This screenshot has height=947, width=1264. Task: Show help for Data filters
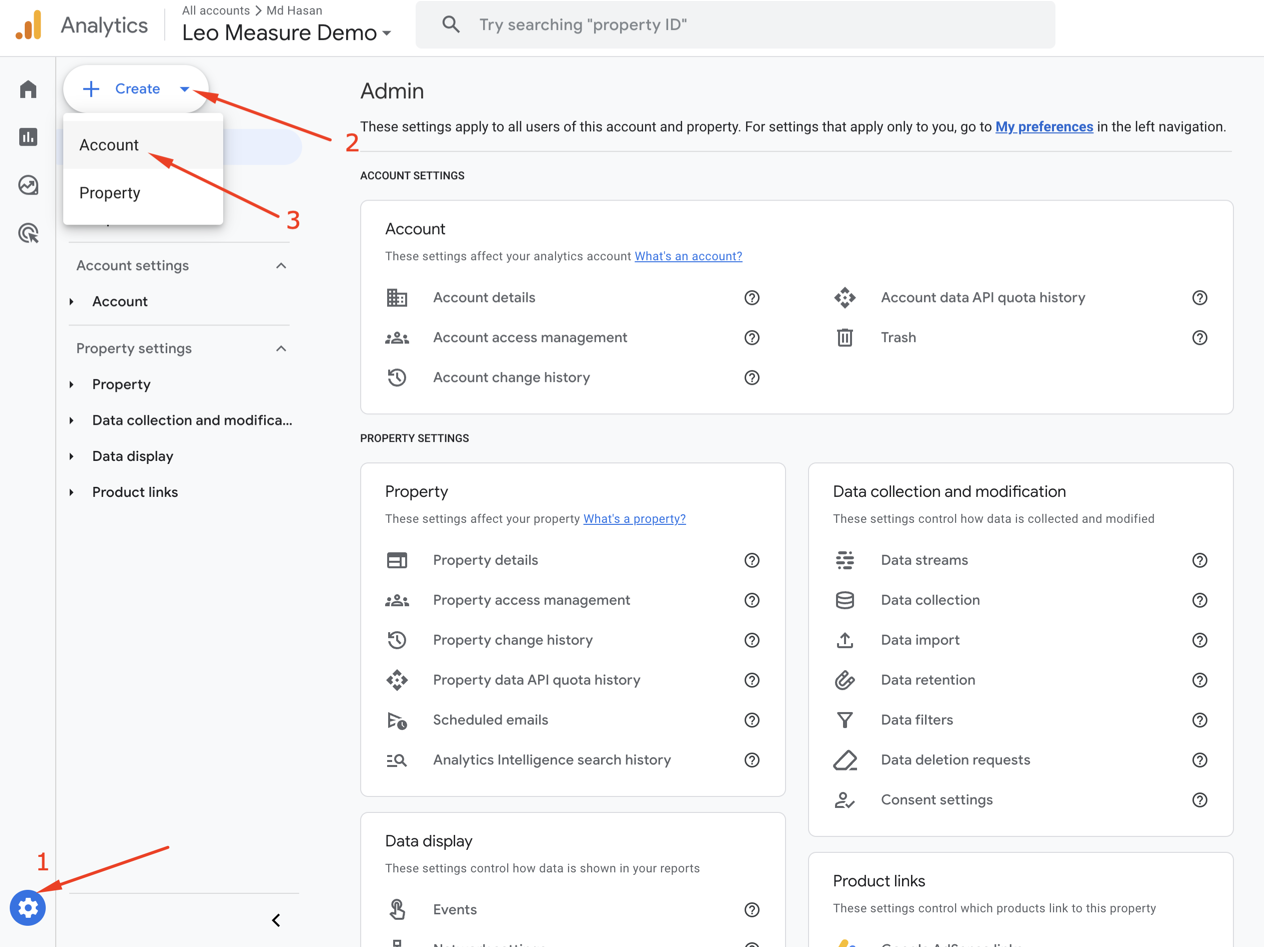(x=1200, y=721)
